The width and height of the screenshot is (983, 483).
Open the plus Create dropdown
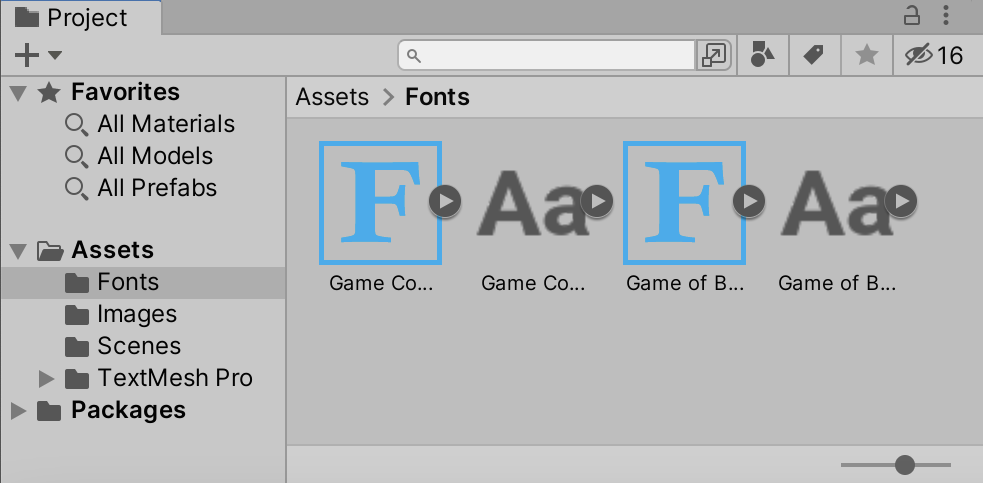click(38, 55)
